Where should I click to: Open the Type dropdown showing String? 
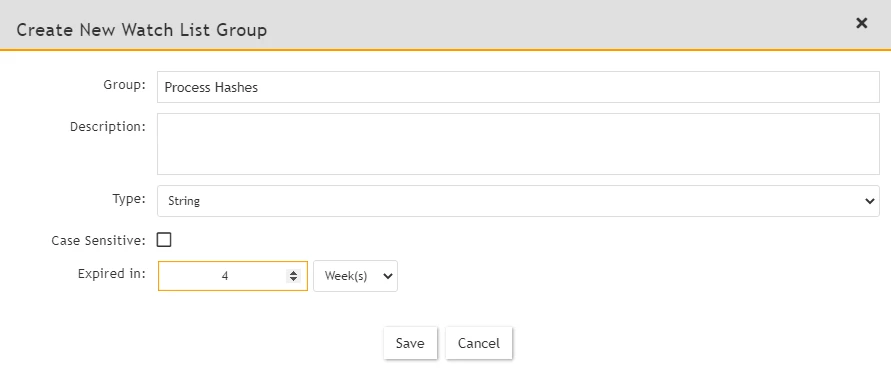[x=518, y=201]
